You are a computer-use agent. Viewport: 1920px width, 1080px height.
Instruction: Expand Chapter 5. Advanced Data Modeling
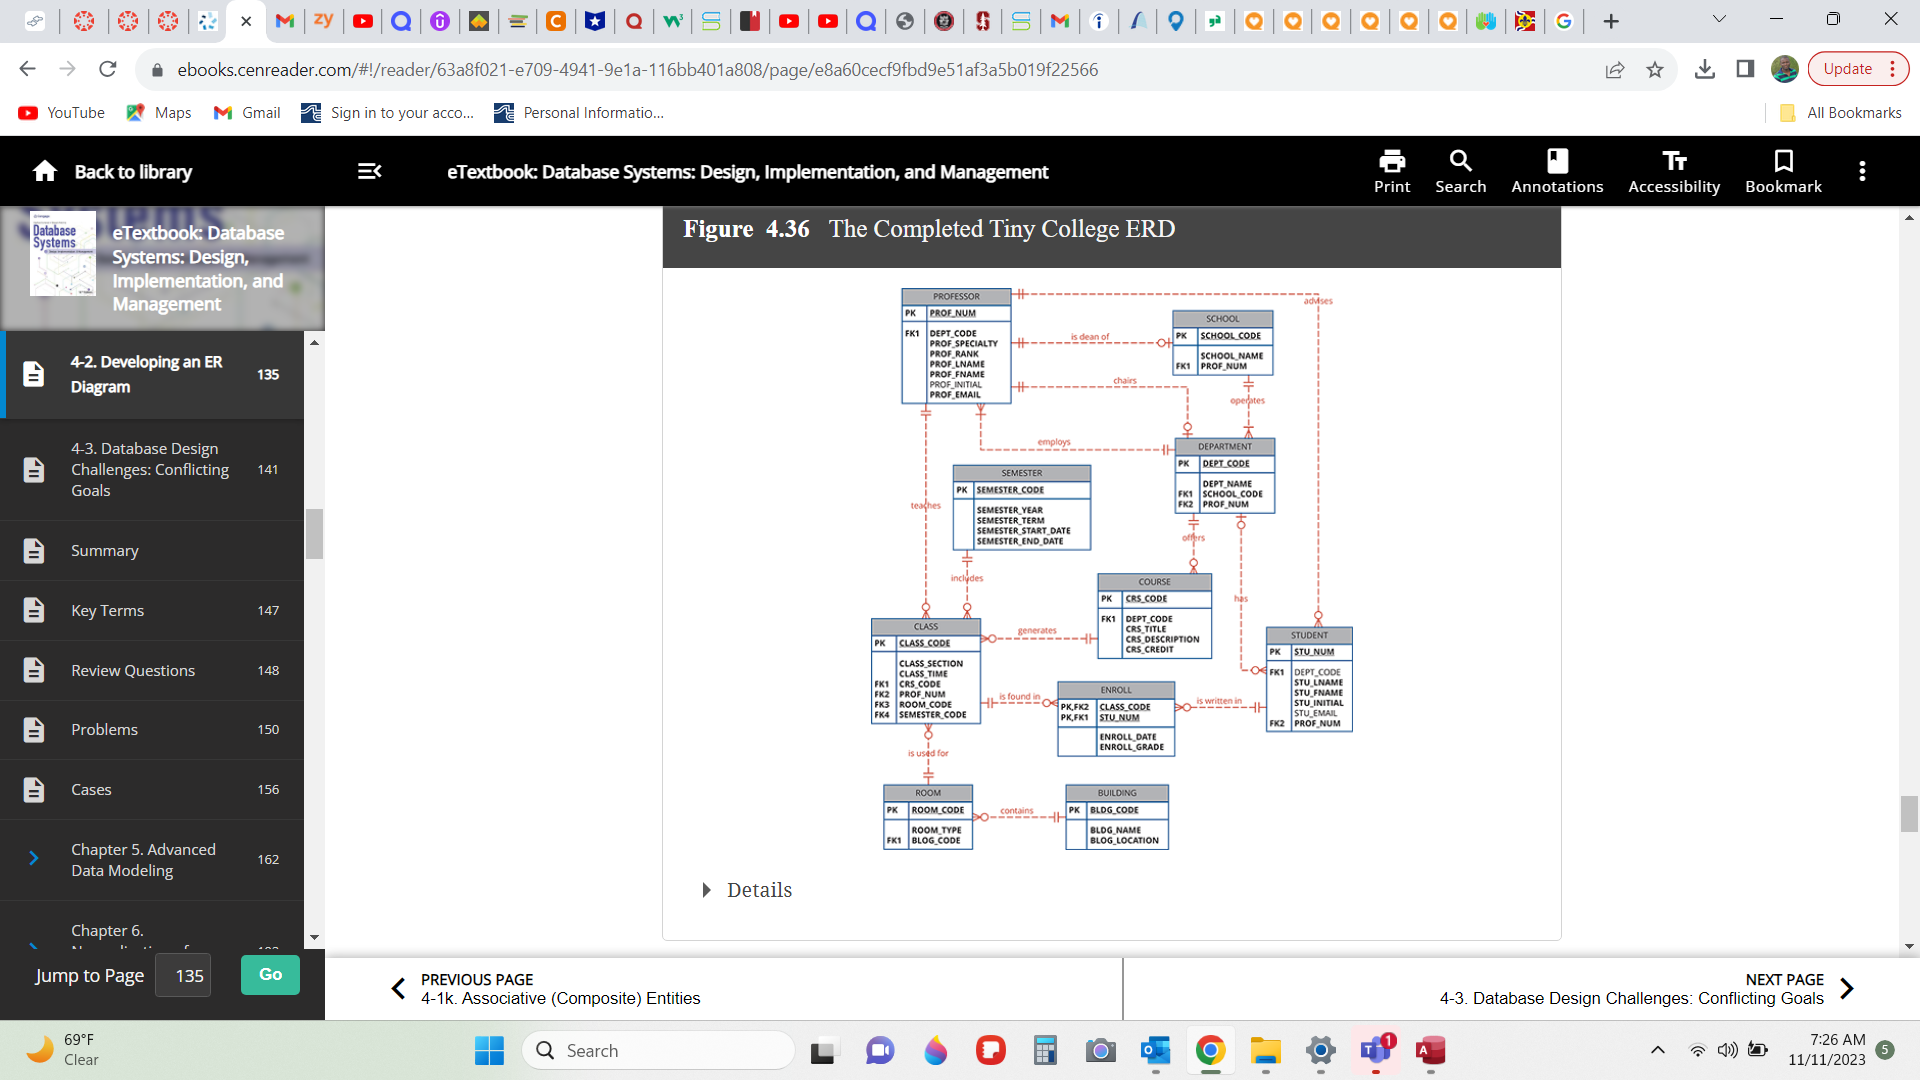point(33,859)
